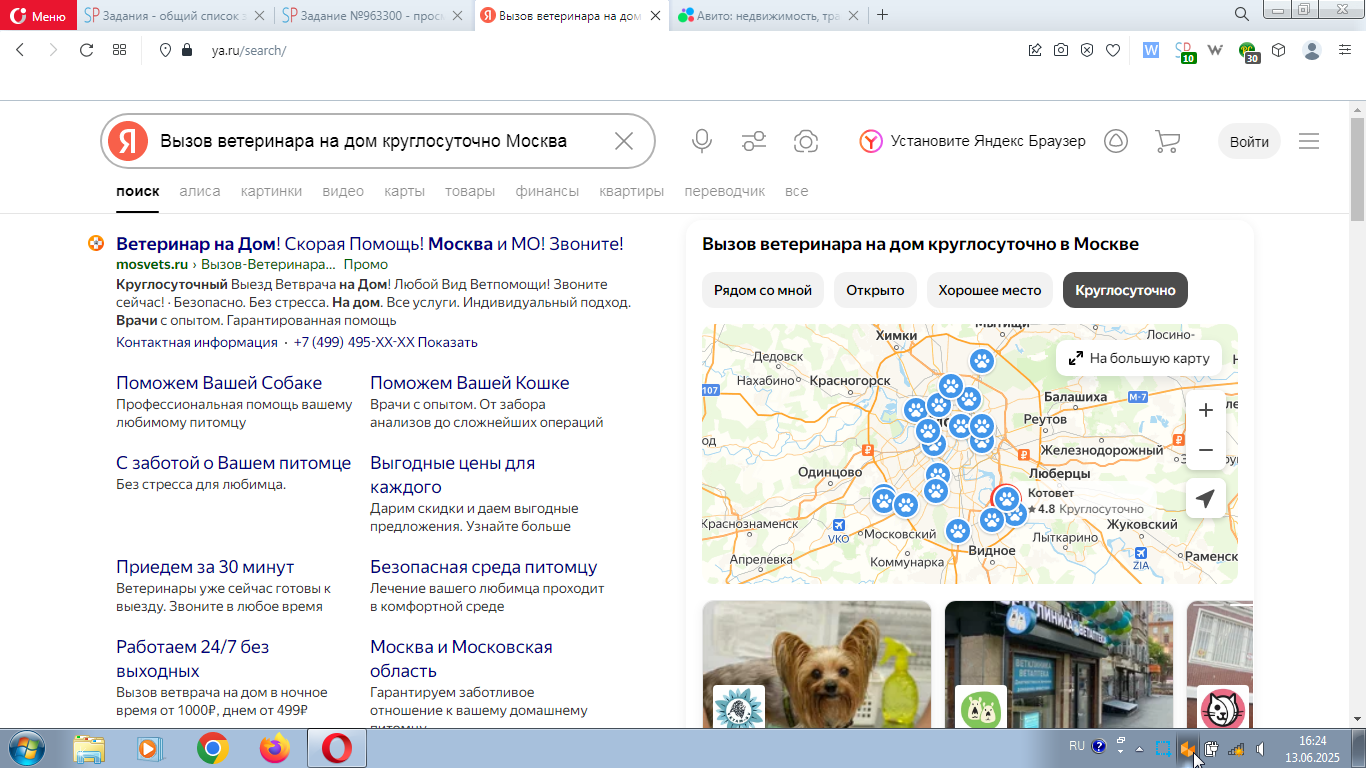Start voice search with microphone icon

(702, 141)
